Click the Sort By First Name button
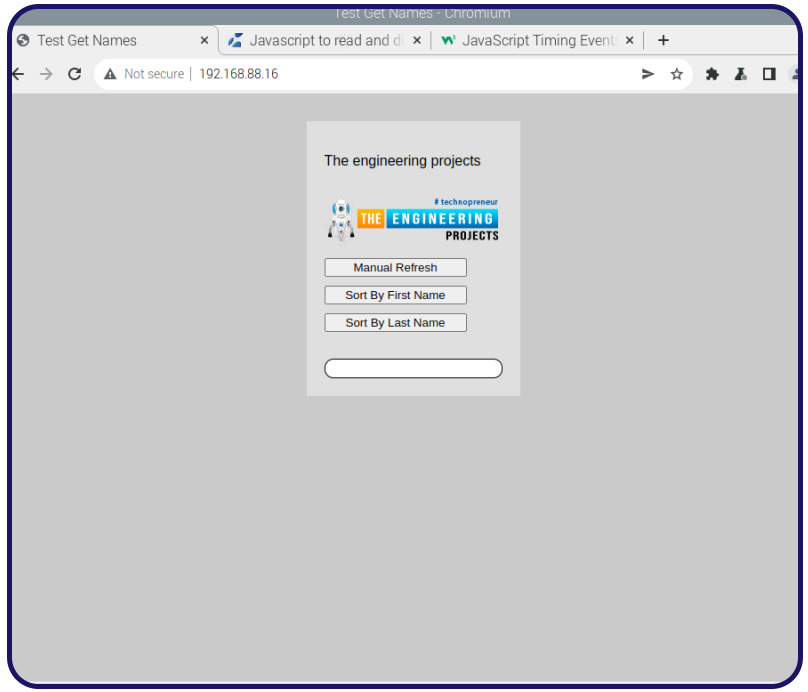 (x=395, y=295)
